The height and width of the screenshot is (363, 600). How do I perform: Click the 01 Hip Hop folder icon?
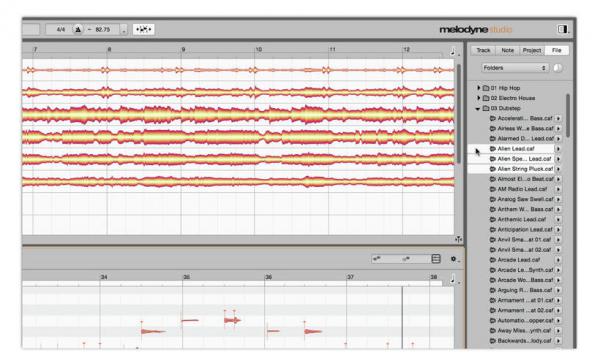point(486,88)
